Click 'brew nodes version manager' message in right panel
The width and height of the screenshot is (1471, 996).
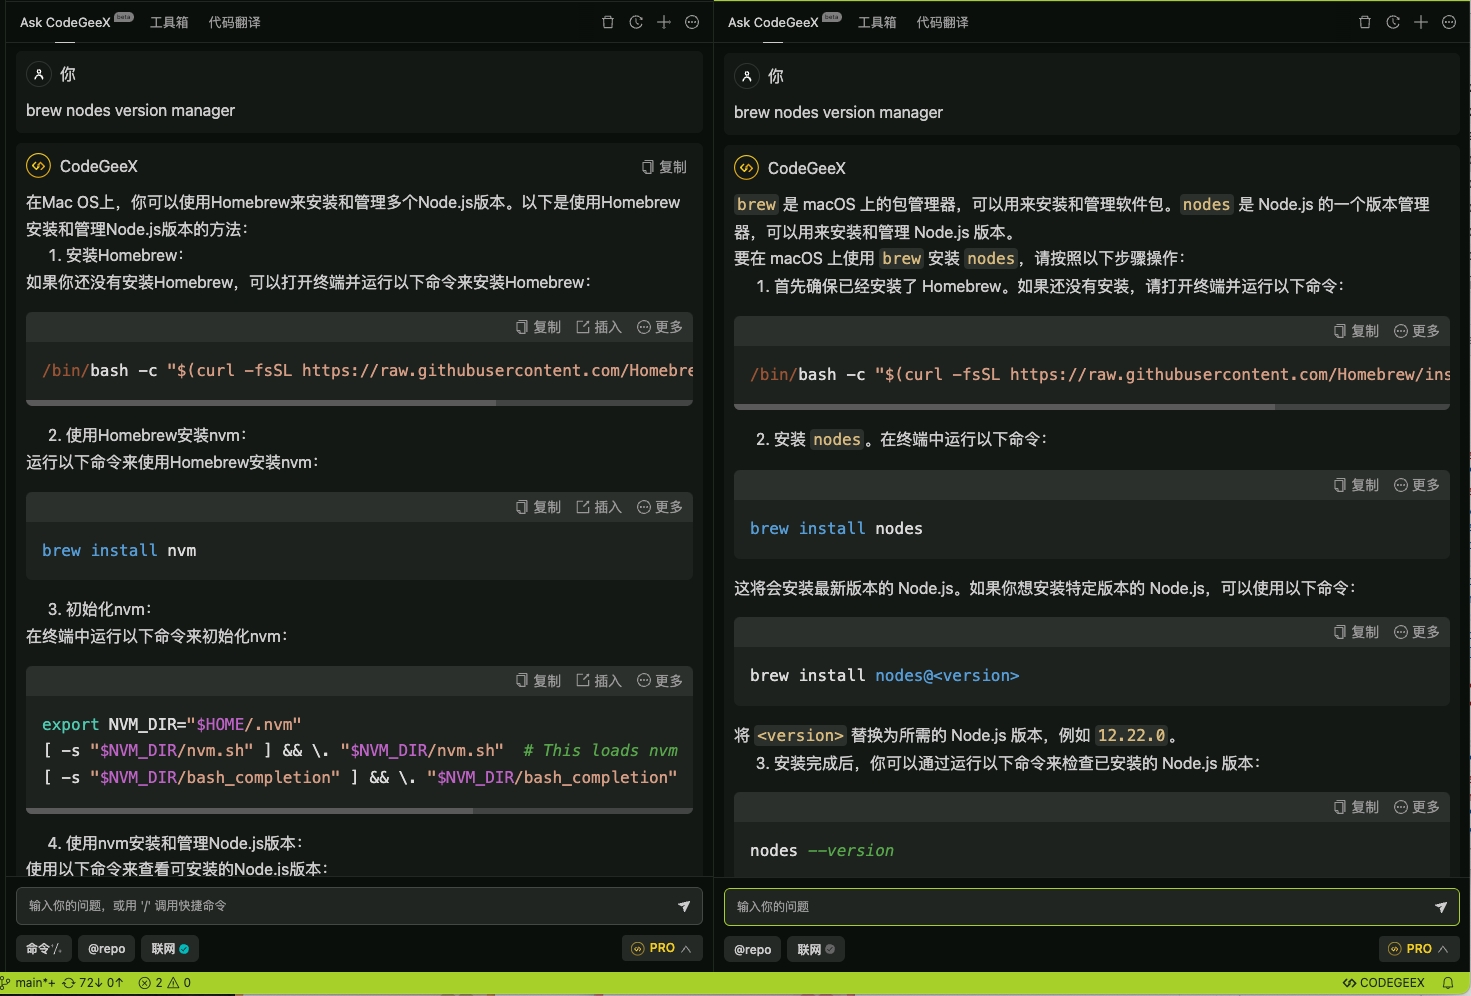click(838, 112)
